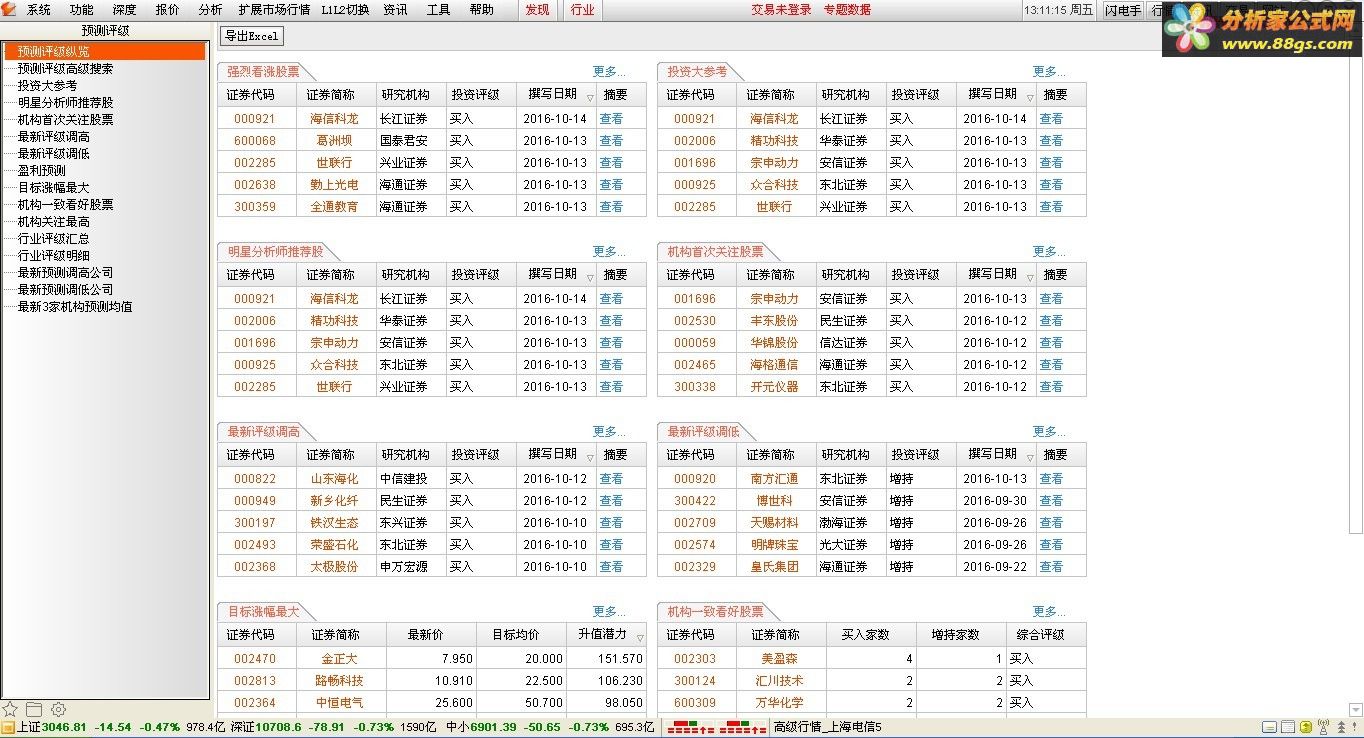Sort 目标涨幅最大 table by 升值潜力 arrow
The height and width of the screenshot is (738, 1364).
(640, 638)
